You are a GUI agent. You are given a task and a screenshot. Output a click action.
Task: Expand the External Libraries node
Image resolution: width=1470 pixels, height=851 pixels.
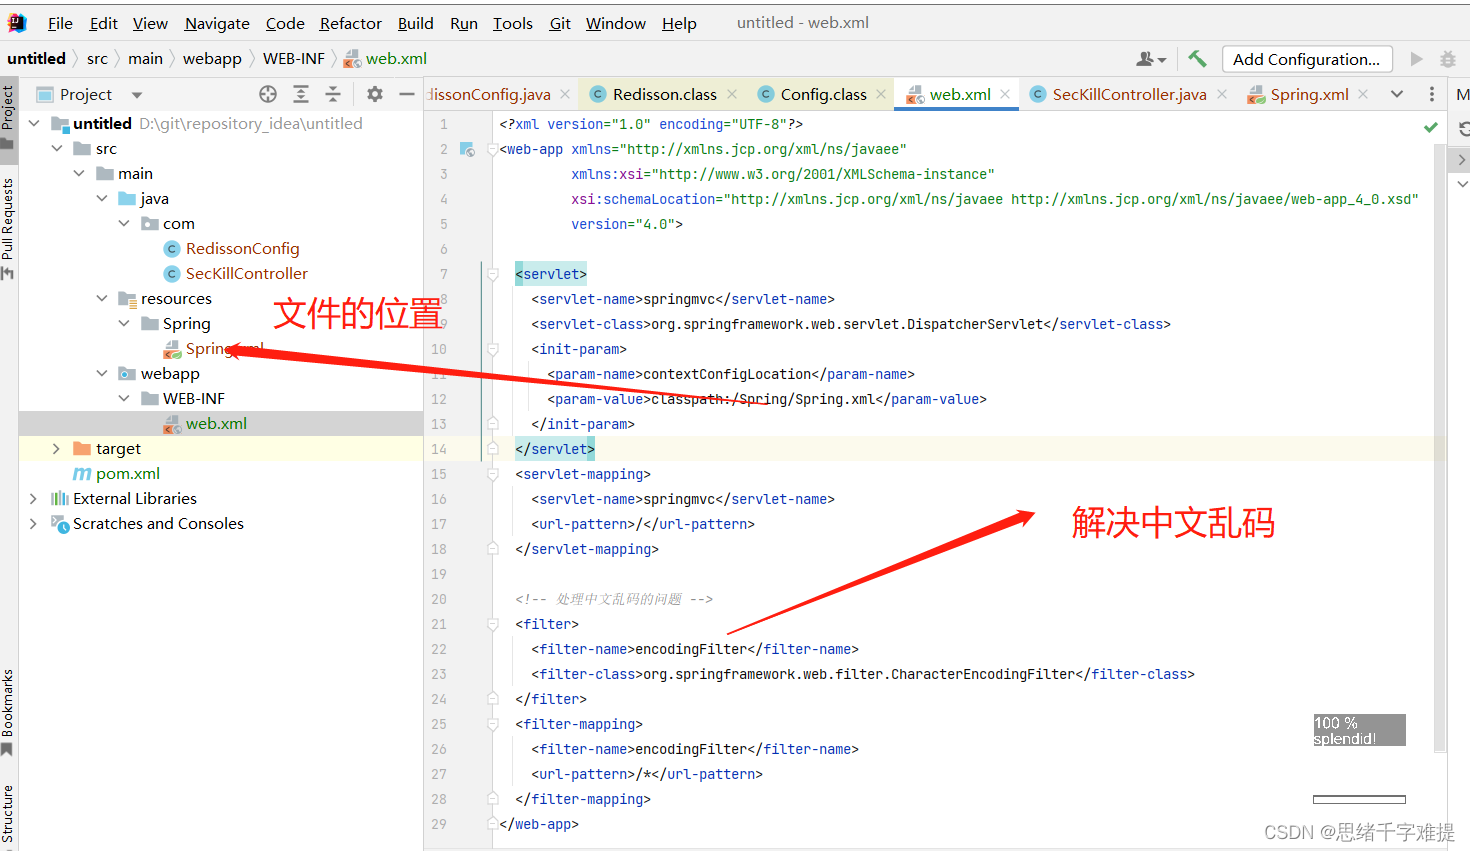click(x=33, y=498)
